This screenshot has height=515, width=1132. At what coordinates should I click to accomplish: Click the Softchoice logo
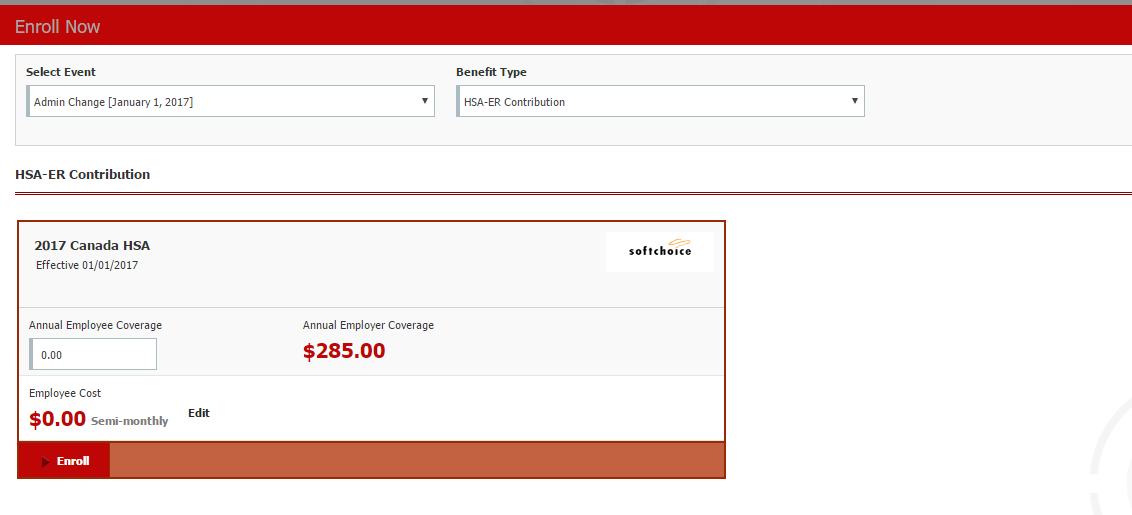pyautogui.click(x=660, y=251)
